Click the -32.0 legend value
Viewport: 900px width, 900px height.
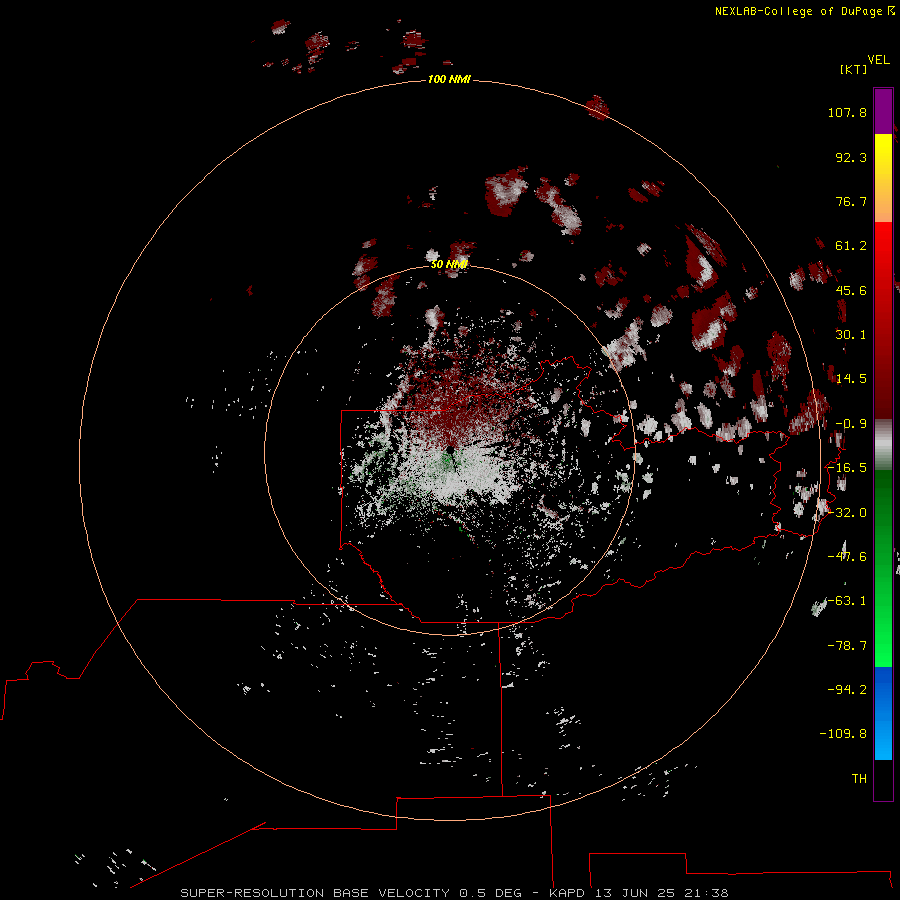tap(847, 513)
